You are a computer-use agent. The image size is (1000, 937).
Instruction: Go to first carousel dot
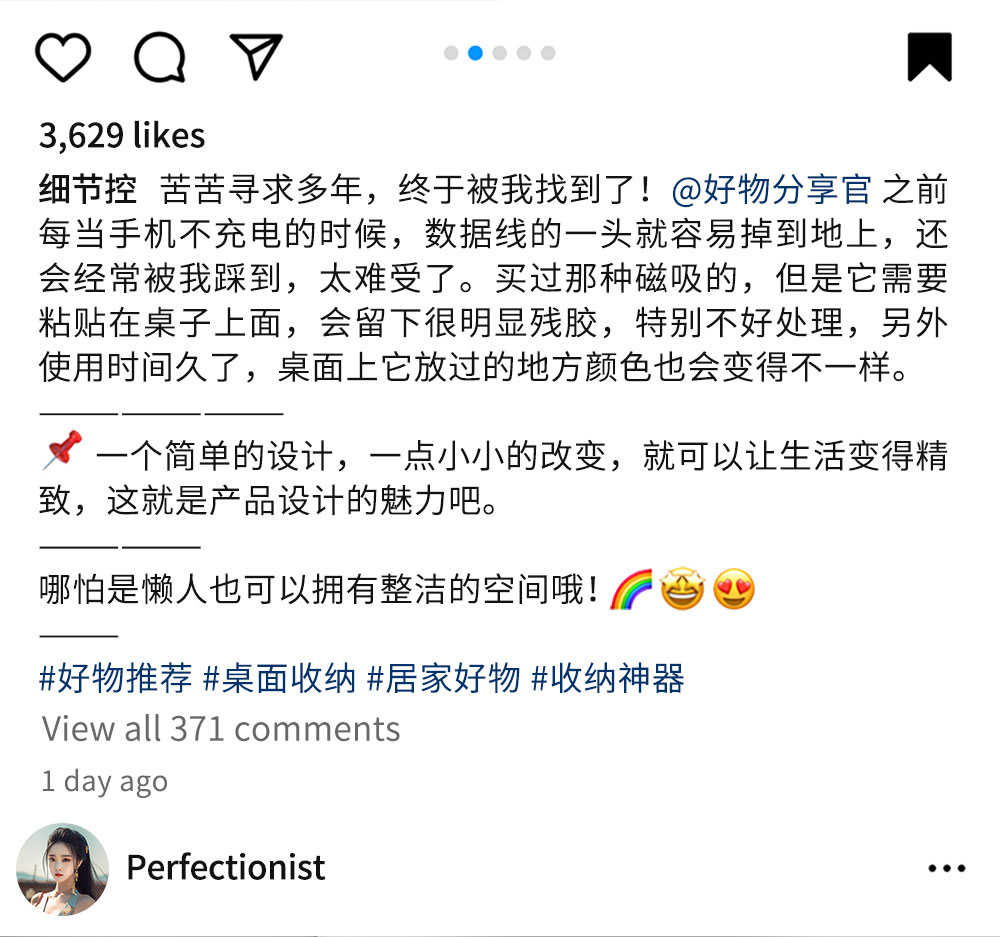pos(451,53)
